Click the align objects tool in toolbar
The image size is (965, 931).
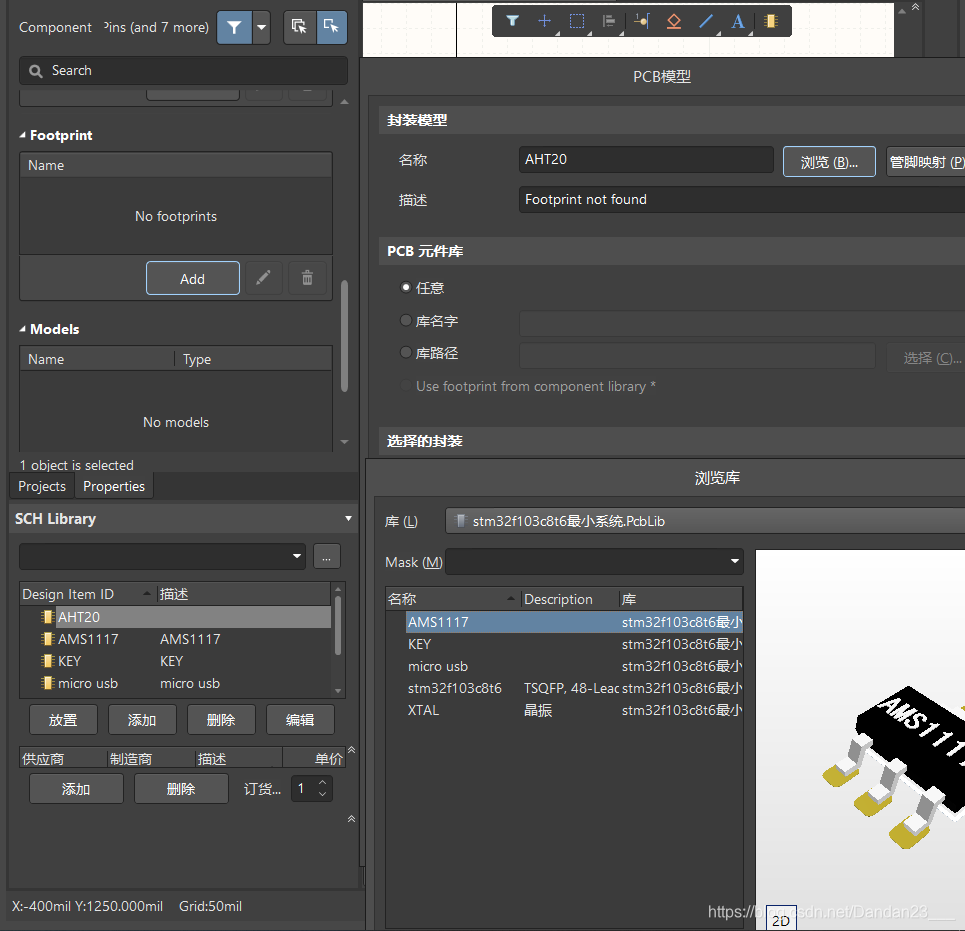608,21
